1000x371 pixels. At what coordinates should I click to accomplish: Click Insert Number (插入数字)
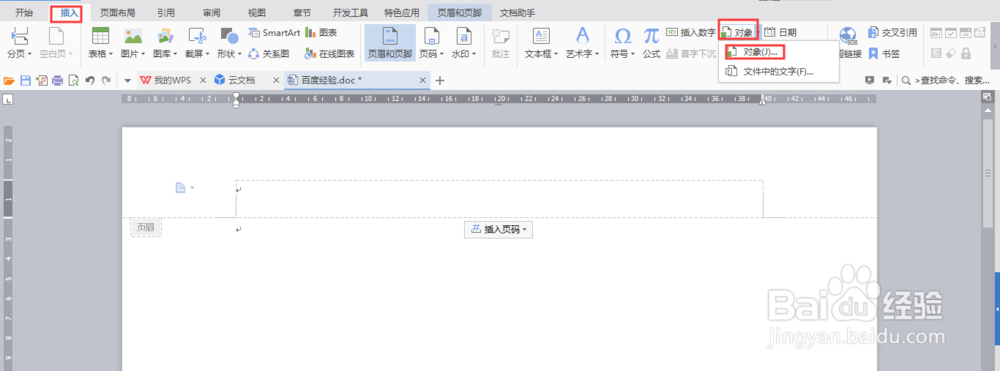pyautogui.click(x=691, y=32)
